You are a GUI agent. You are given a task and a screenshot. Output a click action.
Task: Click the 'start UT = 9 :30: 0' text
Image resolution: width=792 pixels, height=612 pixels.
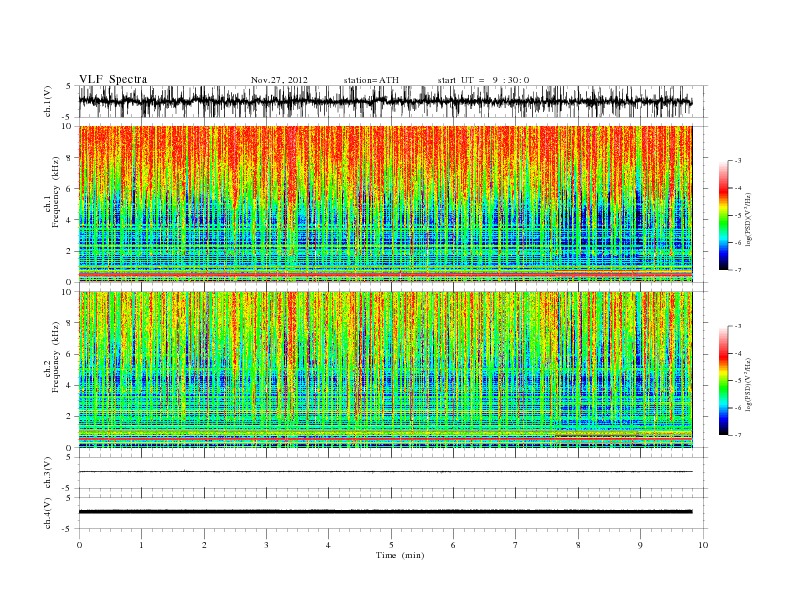[x=483, y=80]
